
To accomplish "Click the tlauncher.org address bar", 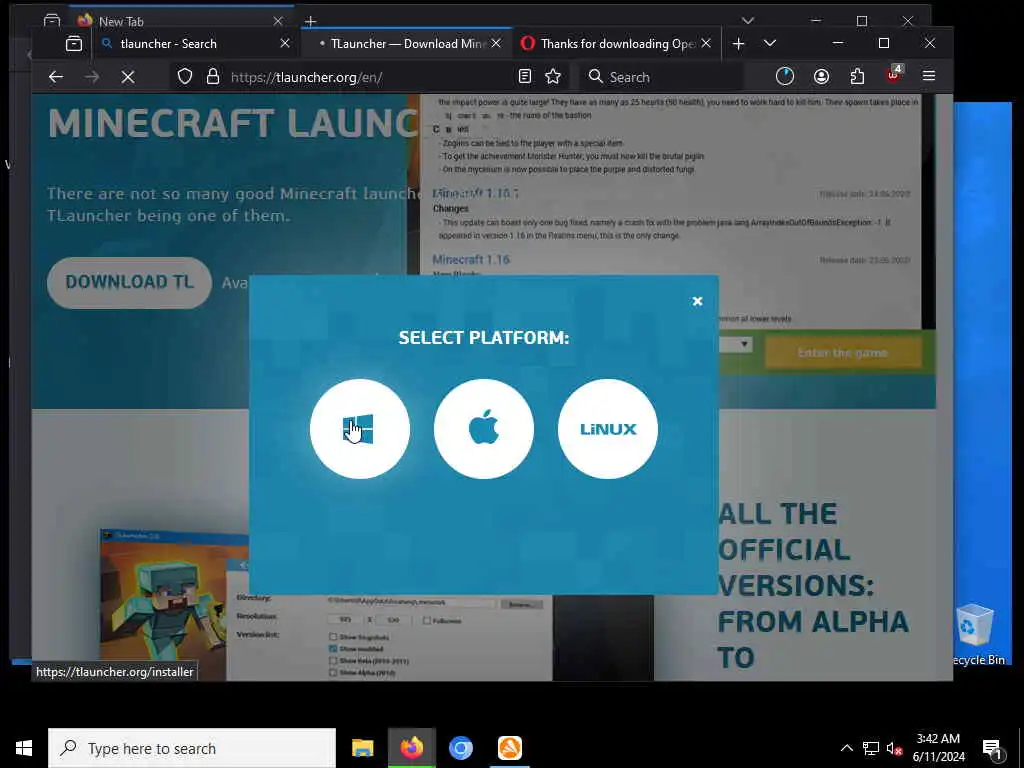I will [369, 77].
